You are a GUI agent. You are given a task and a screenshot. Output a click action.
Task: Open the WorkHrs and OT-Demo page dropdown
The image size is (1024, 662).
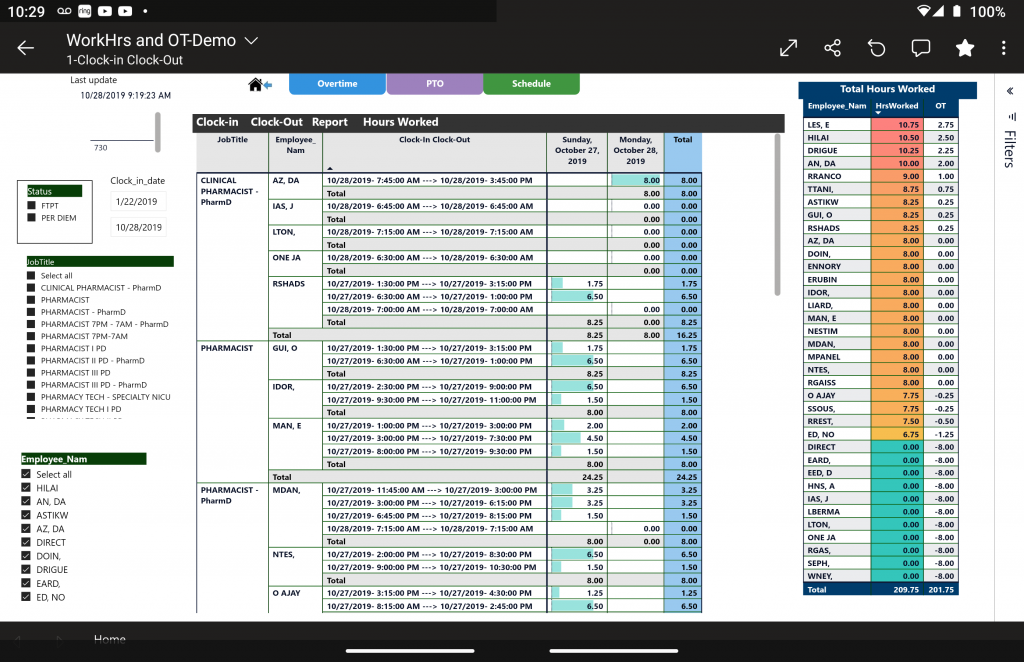252,41
